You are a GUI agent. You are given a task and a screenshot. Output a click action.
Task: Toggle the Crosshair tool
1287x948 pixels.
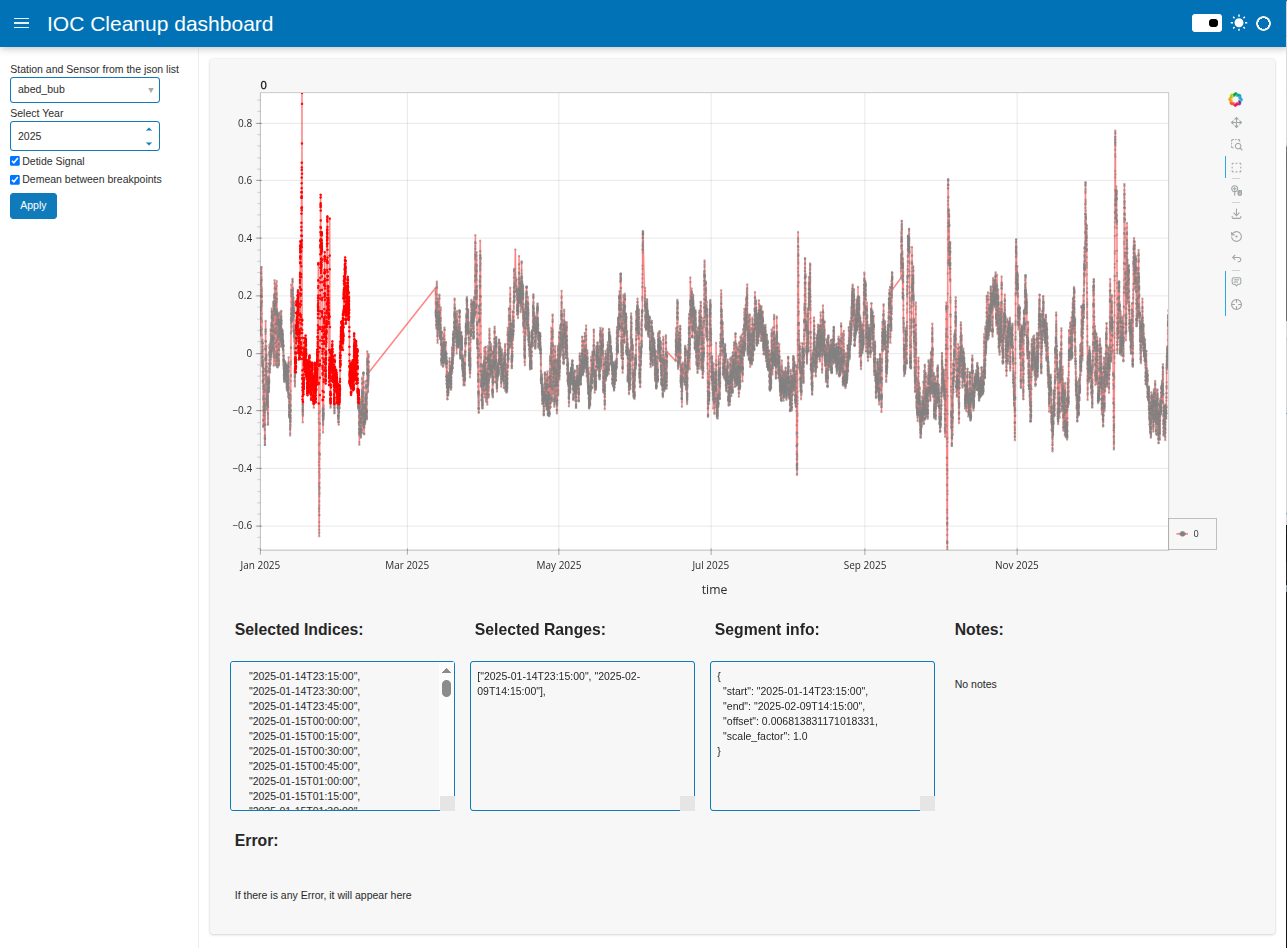coord(1236,305)
